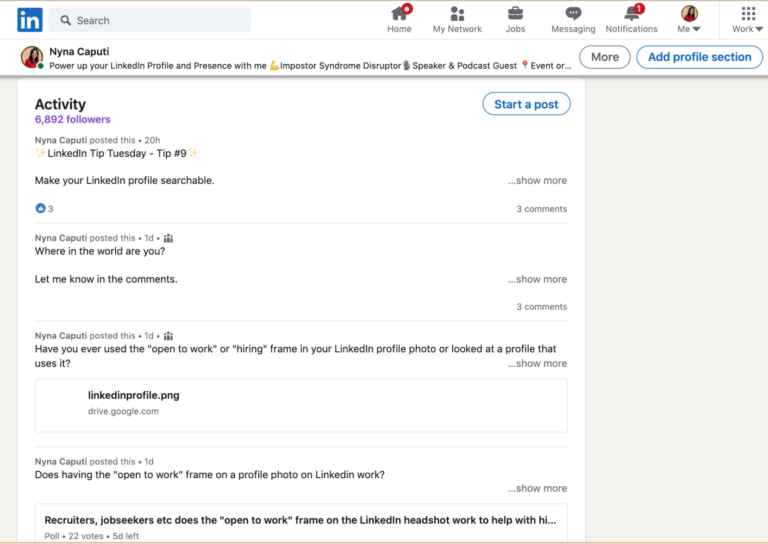The height and width of the screenshot is (544, 768).
Task: Open 3 comments on the Tip #9 post
Action: pyautogui.click(x=542, y=209)
